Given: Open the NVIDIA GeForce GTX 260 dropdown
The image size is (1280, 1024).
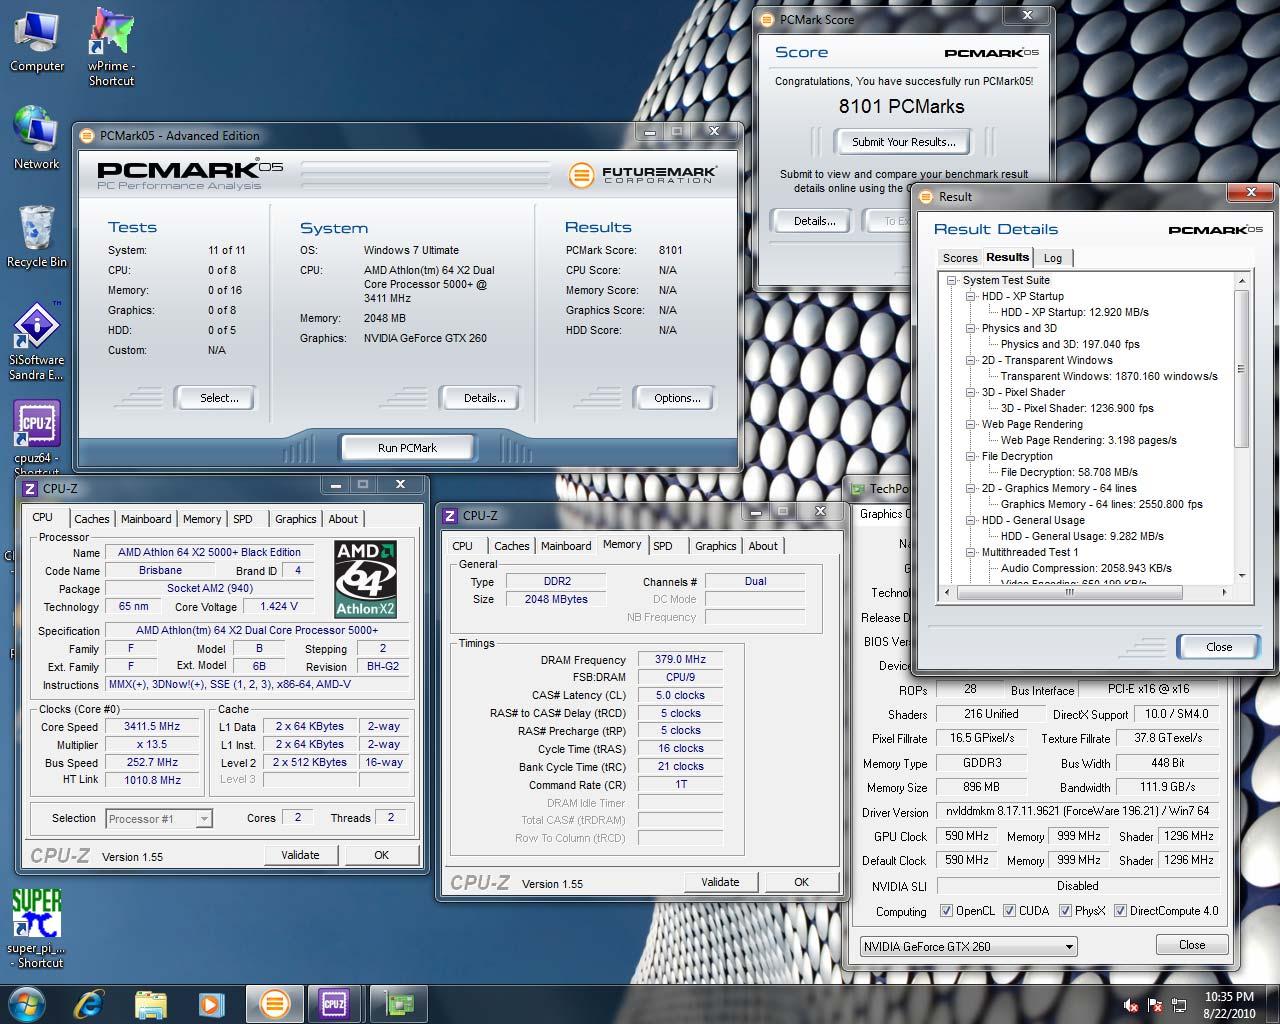Looking at the screenshot, I should click(x=968, y=946).
